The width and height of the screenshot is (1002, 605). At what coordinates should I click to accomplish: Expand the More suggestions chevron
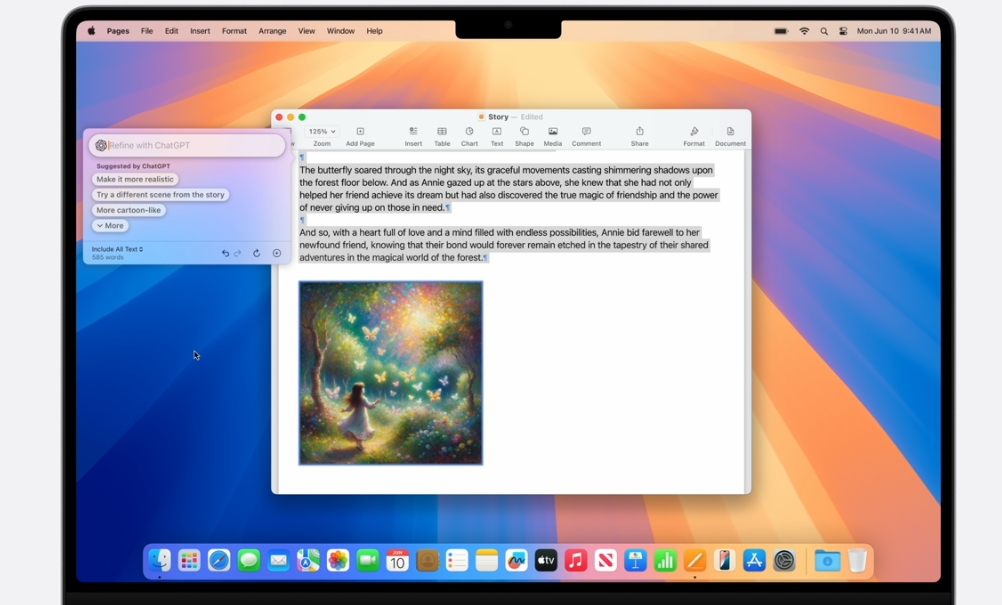tap(111, 226)
